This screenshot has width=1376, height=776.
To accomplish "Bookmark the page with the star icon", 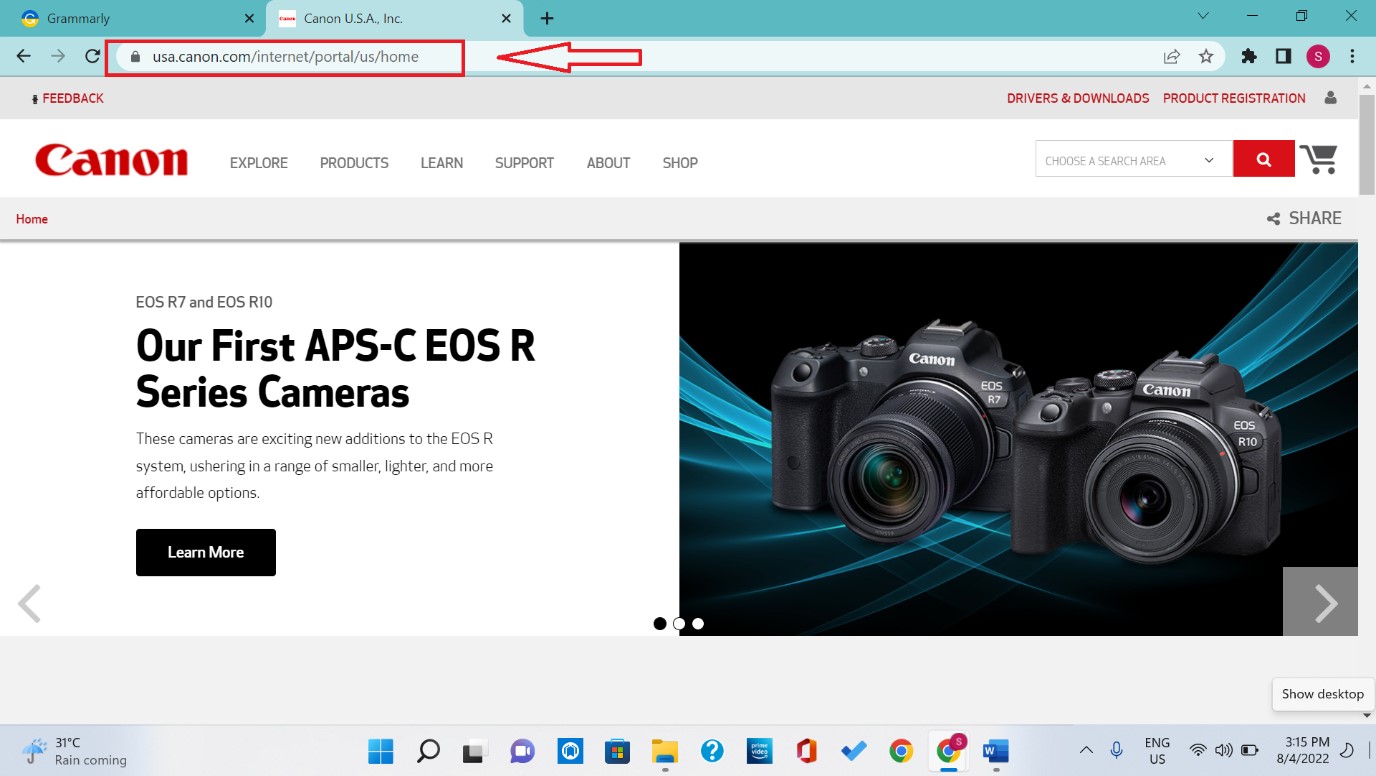I will 1205,56.
